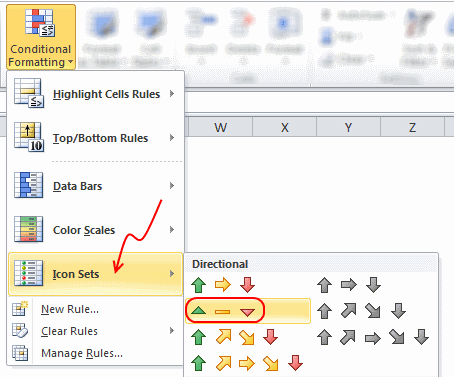Select 5 Arrows (Gray) icon set

[373, 337]
